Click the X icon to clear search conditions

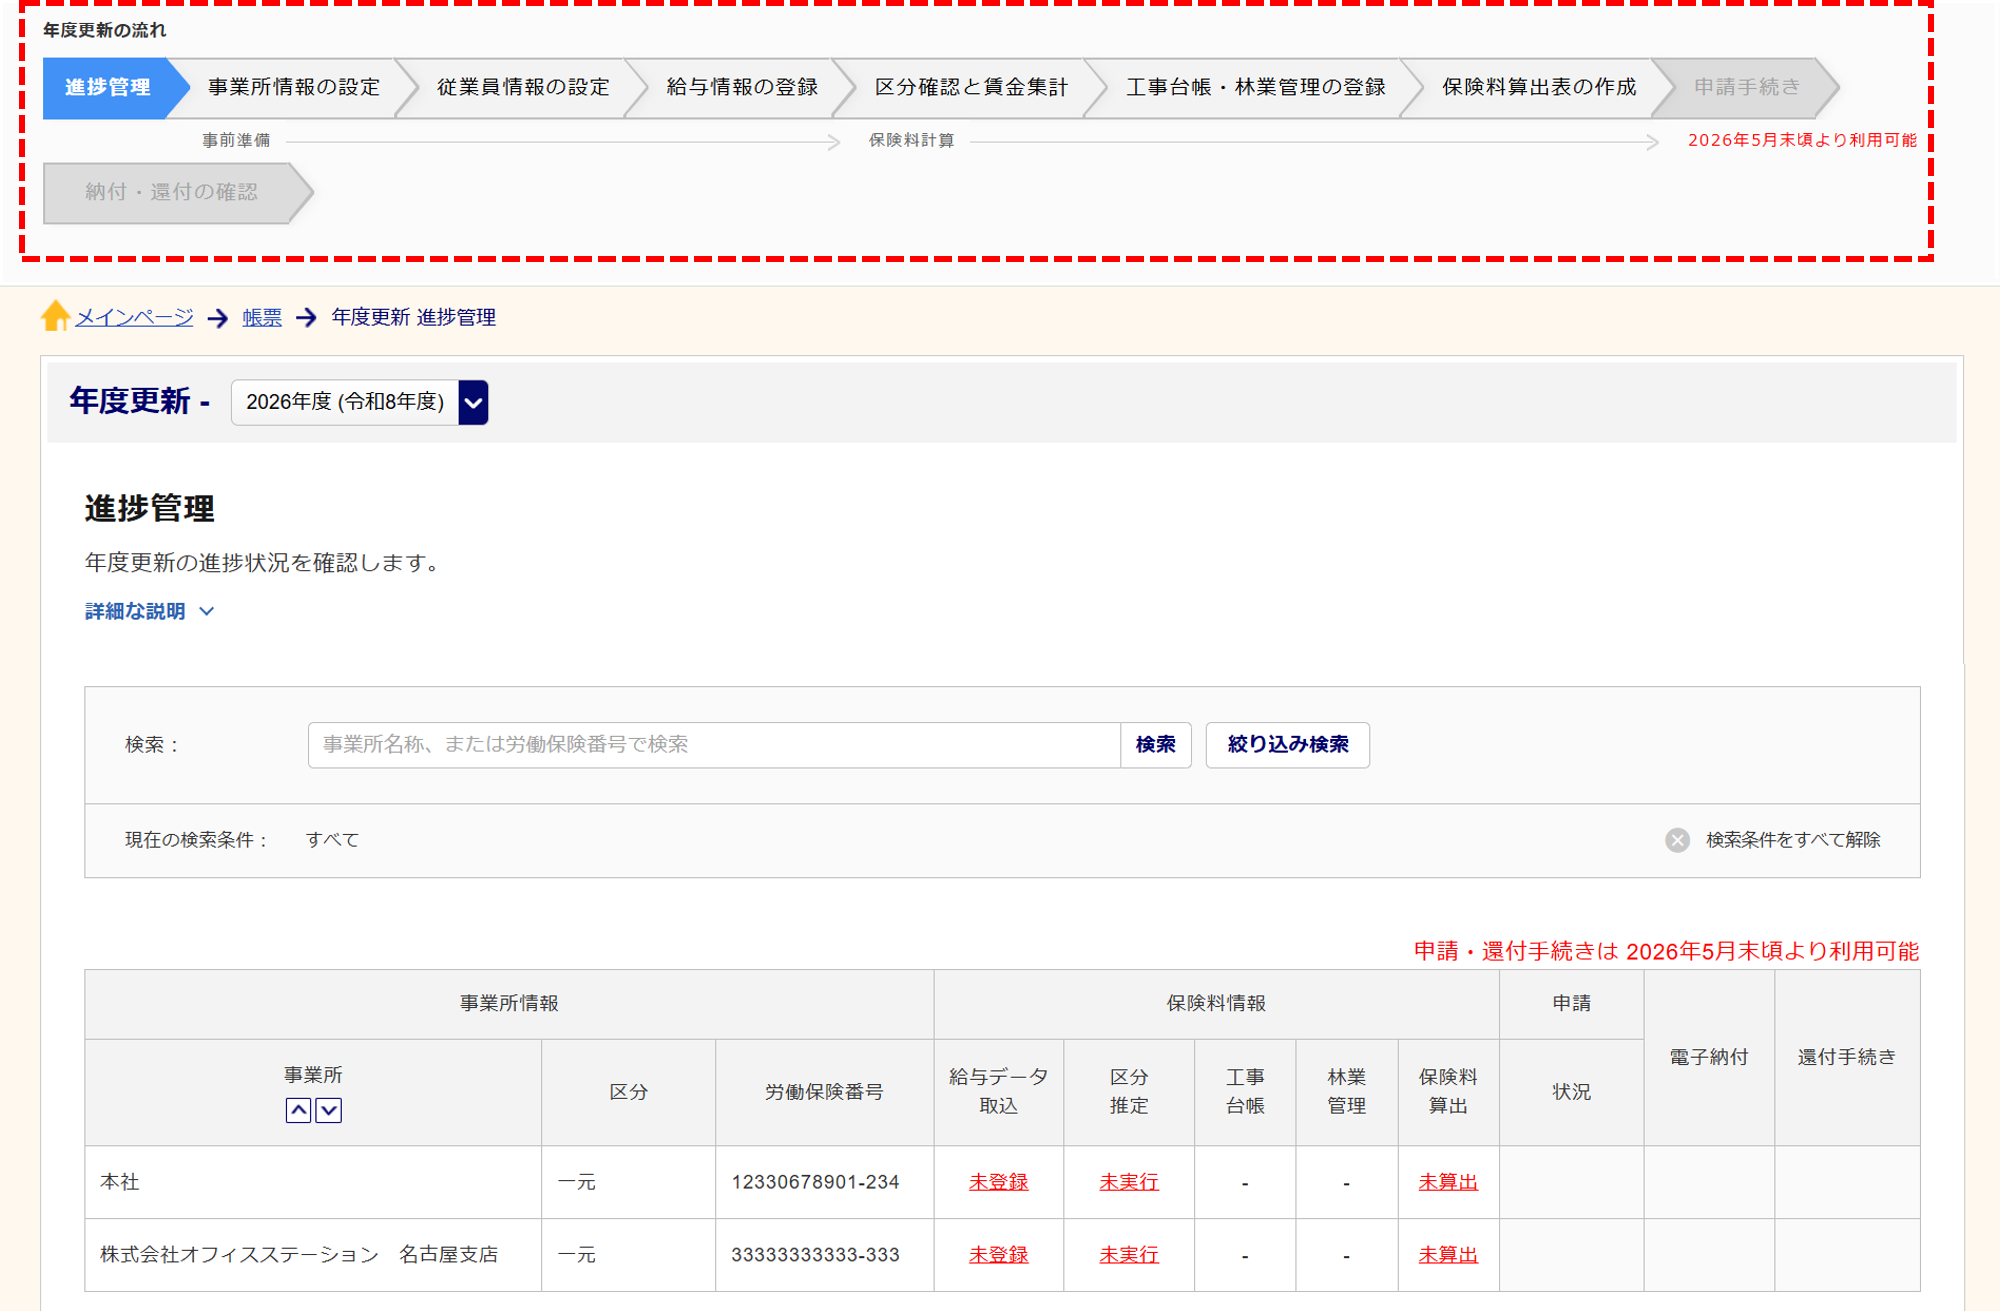(x=1677, y=840)
